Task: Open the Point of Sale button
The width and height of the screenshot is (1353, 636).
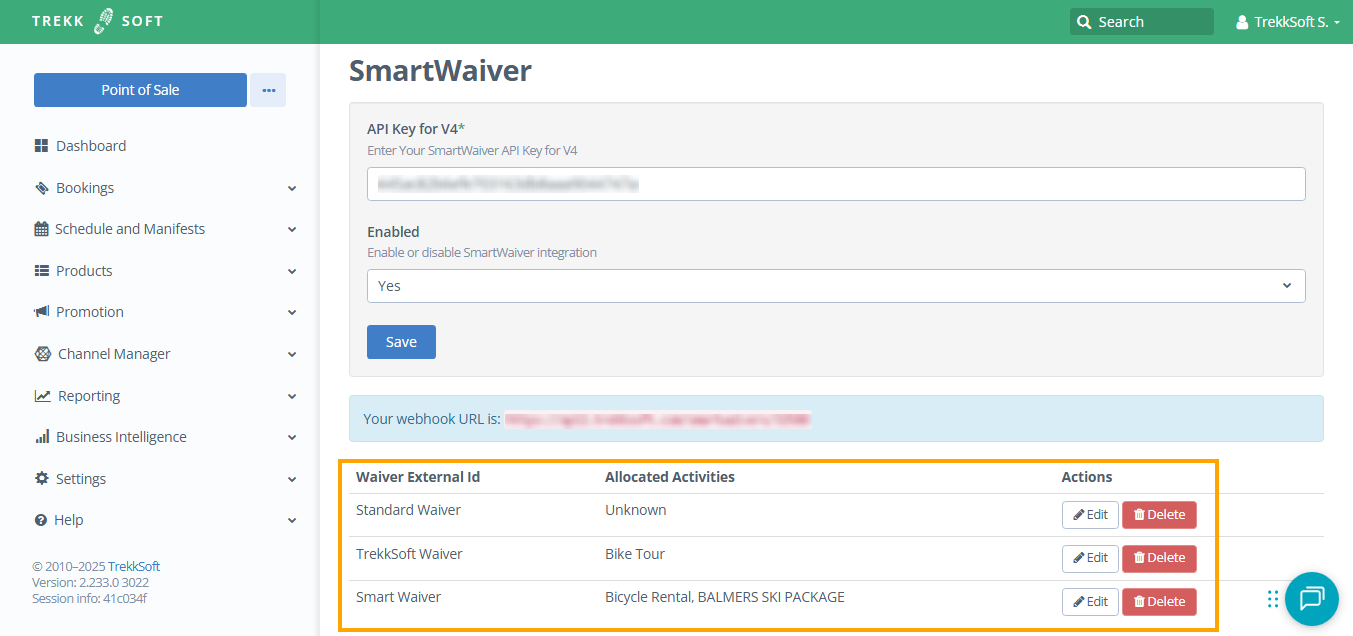Action: pyautogui.click(x=140, y=90)
